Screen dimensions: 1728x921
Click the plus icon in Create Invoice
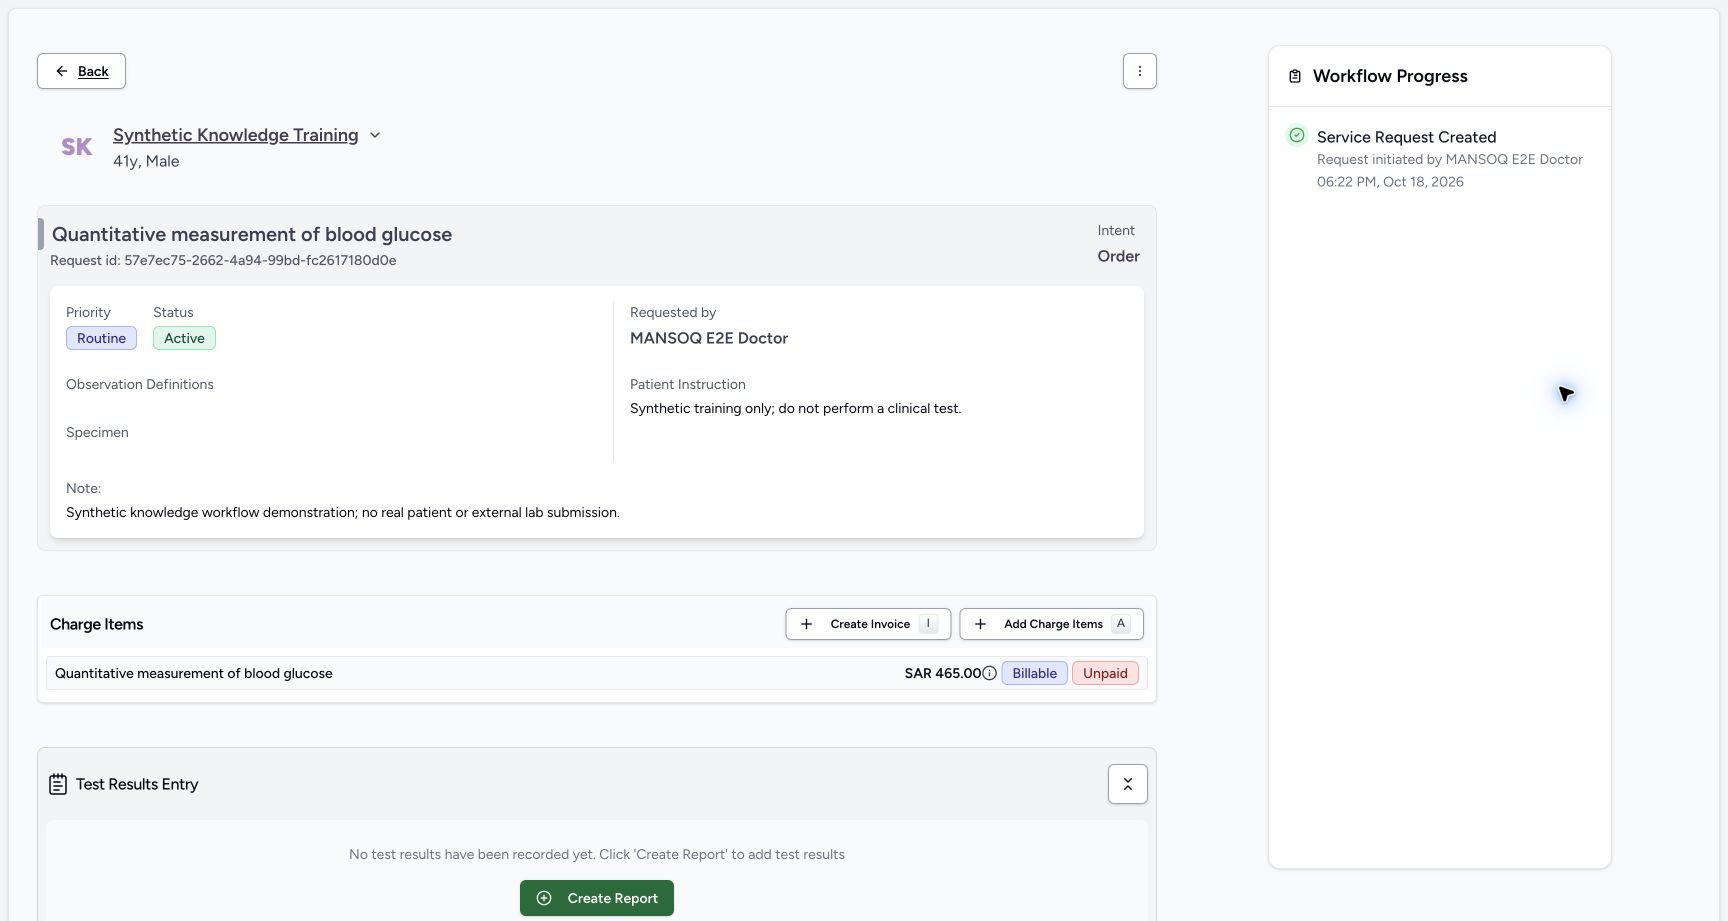tap(806, 624)
